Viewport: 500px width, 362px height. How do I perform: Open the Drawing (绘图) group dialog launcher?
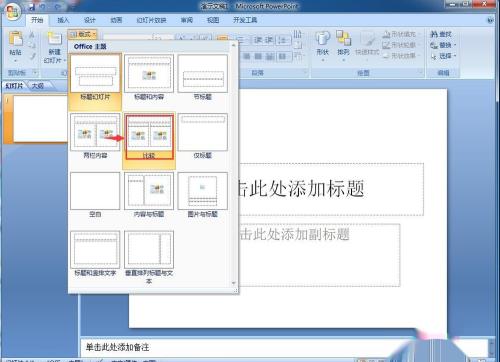point(420,72)
